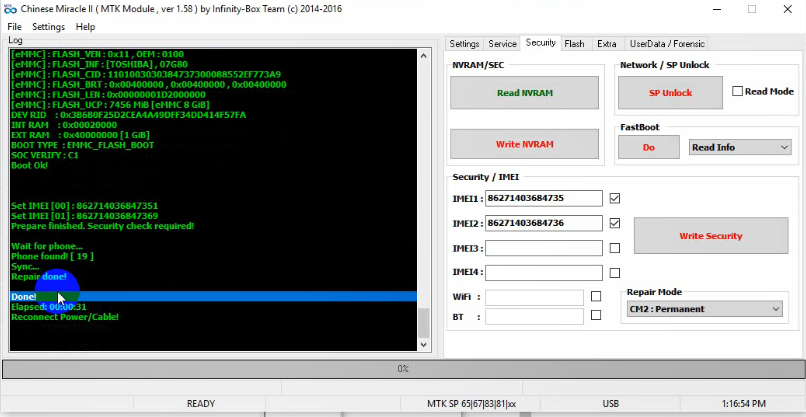Screen dimensions: 806x417
Task: Select the Security tab
Action: pos(540,43)
